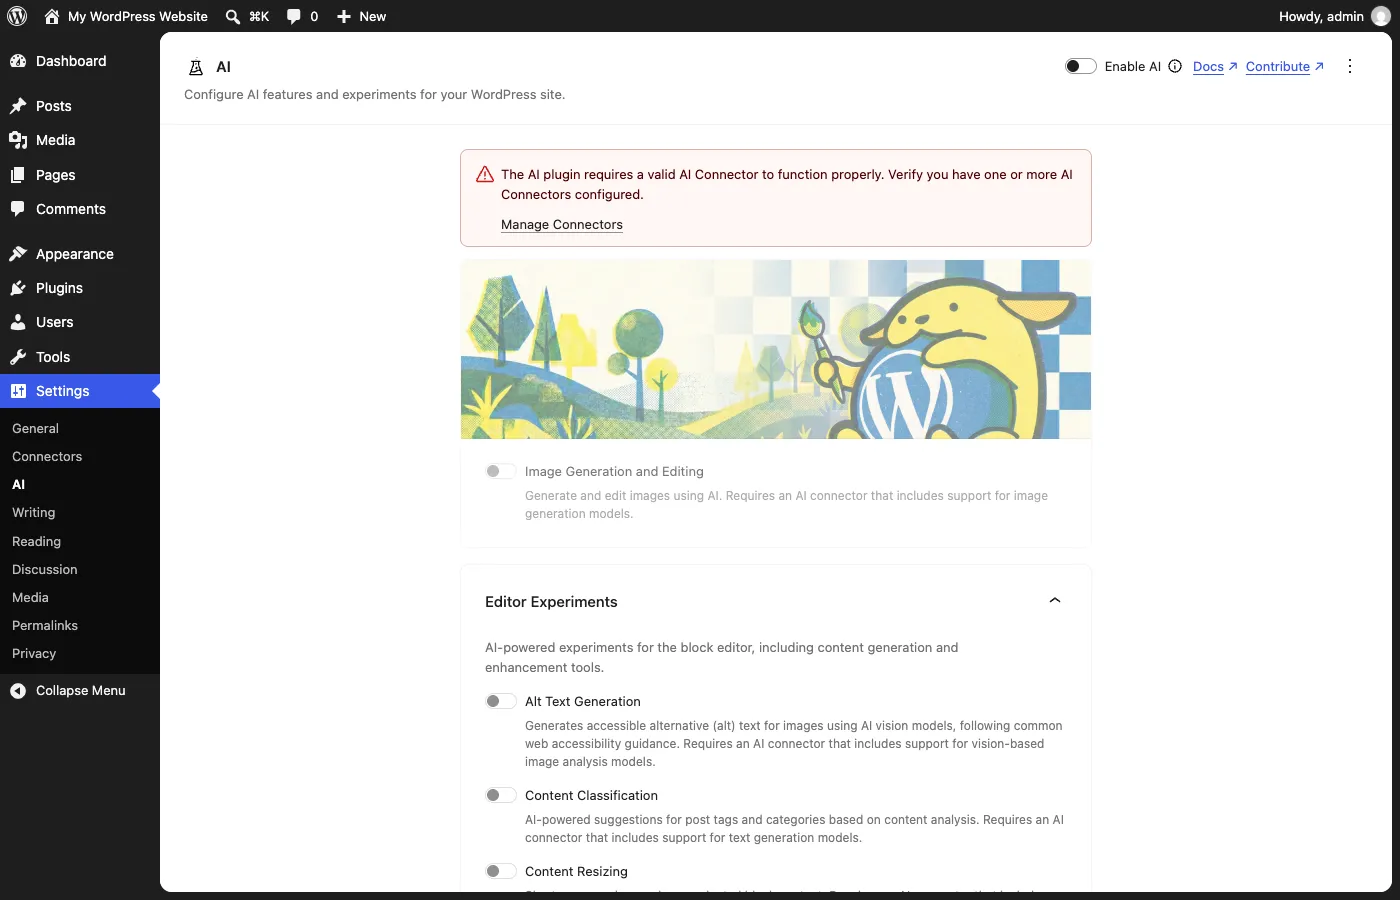This screenshot has width=1400, height=900.
Task: Click the Settings sliders icon
Action: point(18,391)
